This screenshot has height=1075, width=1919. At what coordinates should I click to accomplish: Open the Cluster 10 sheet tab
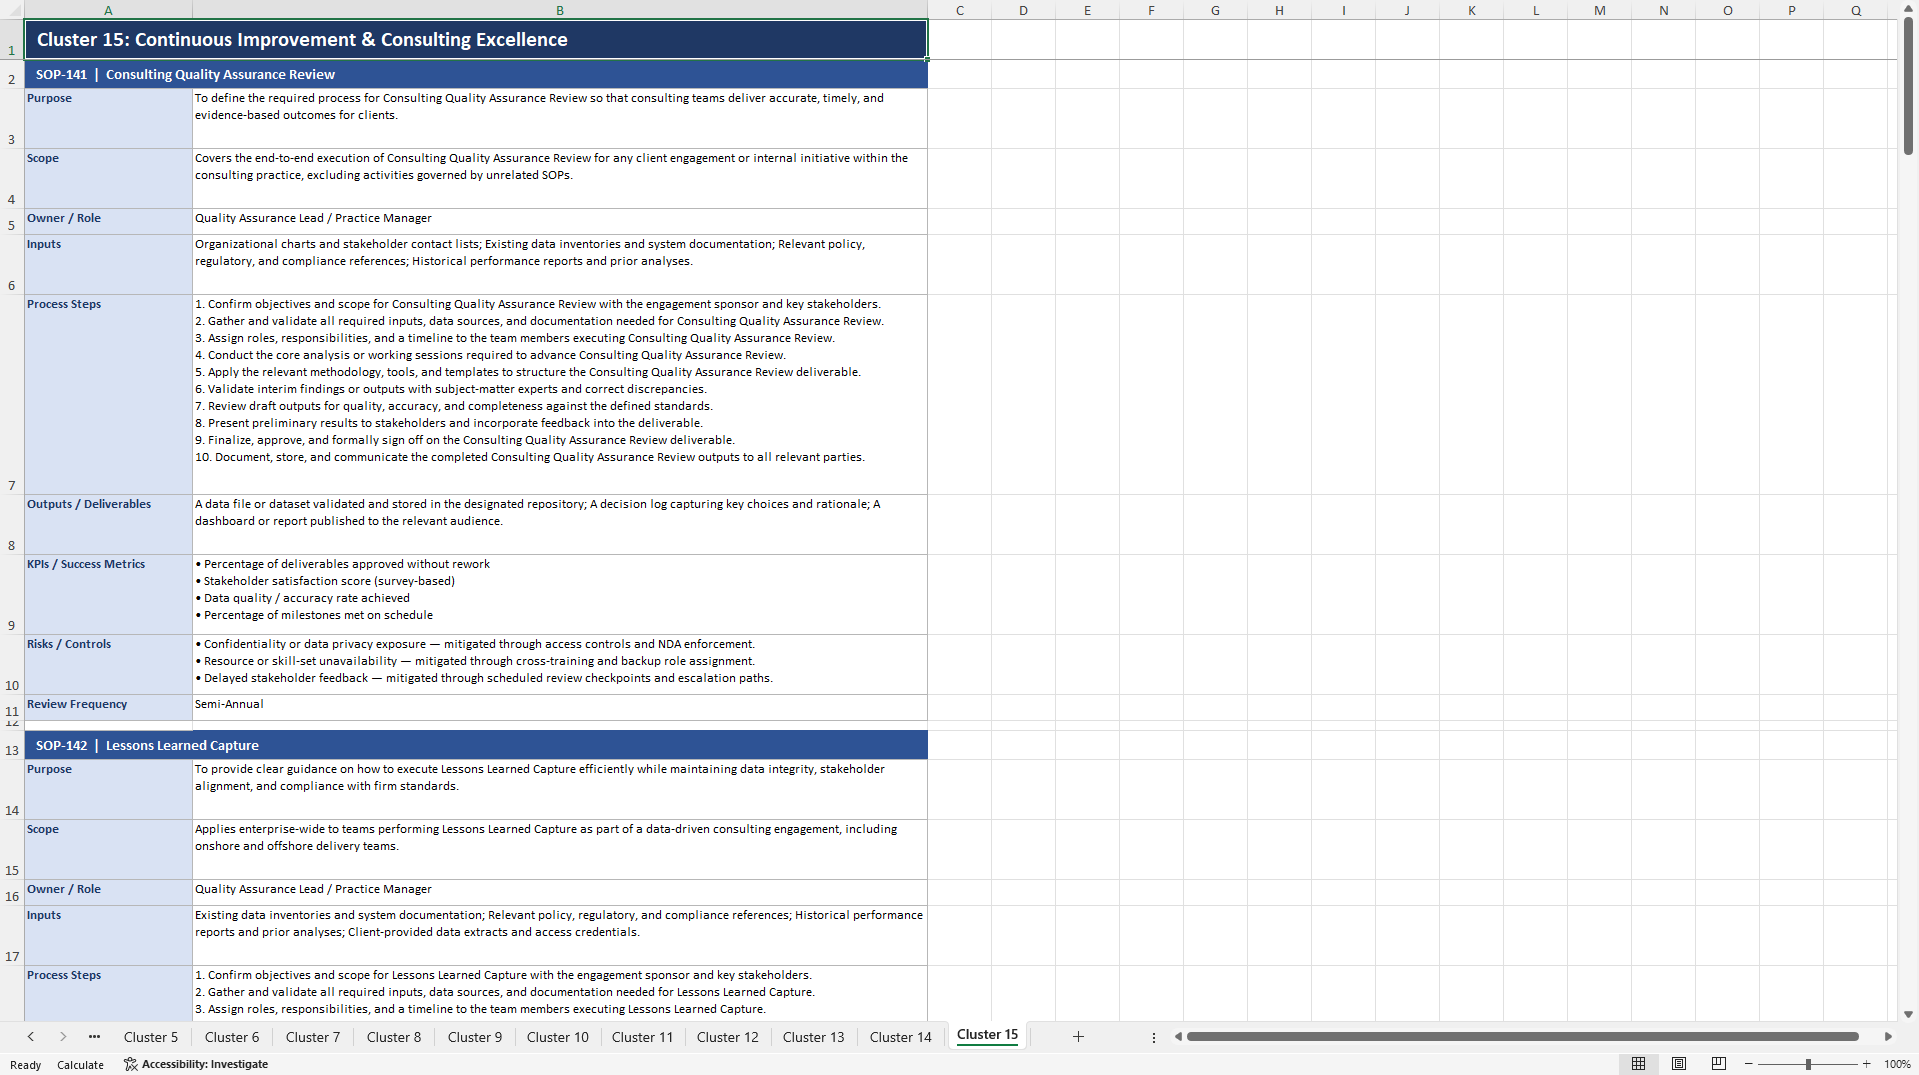click(558, 1037)
